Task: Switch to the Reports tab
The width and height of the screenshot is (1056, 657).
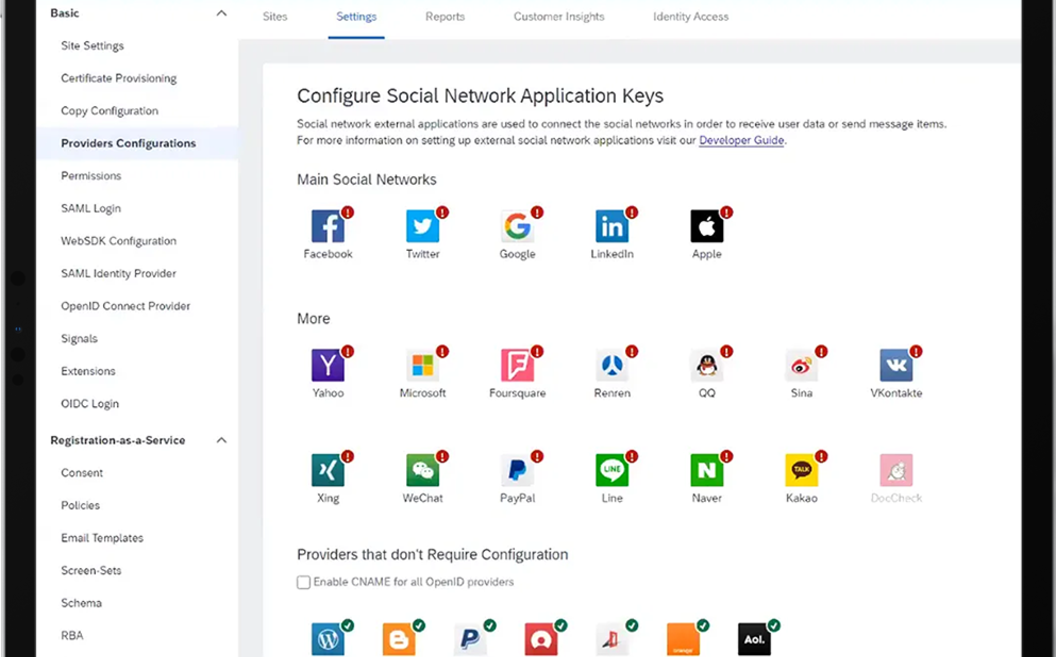Action: pyautogui.click(x=445, y=17)
